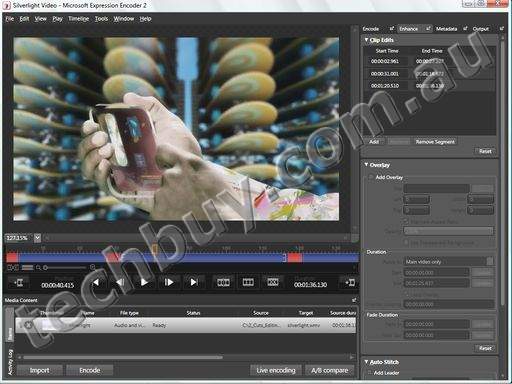Click Reset button under Fade Duration
Screen dimensions: 512x384
[x=485, y=348]
